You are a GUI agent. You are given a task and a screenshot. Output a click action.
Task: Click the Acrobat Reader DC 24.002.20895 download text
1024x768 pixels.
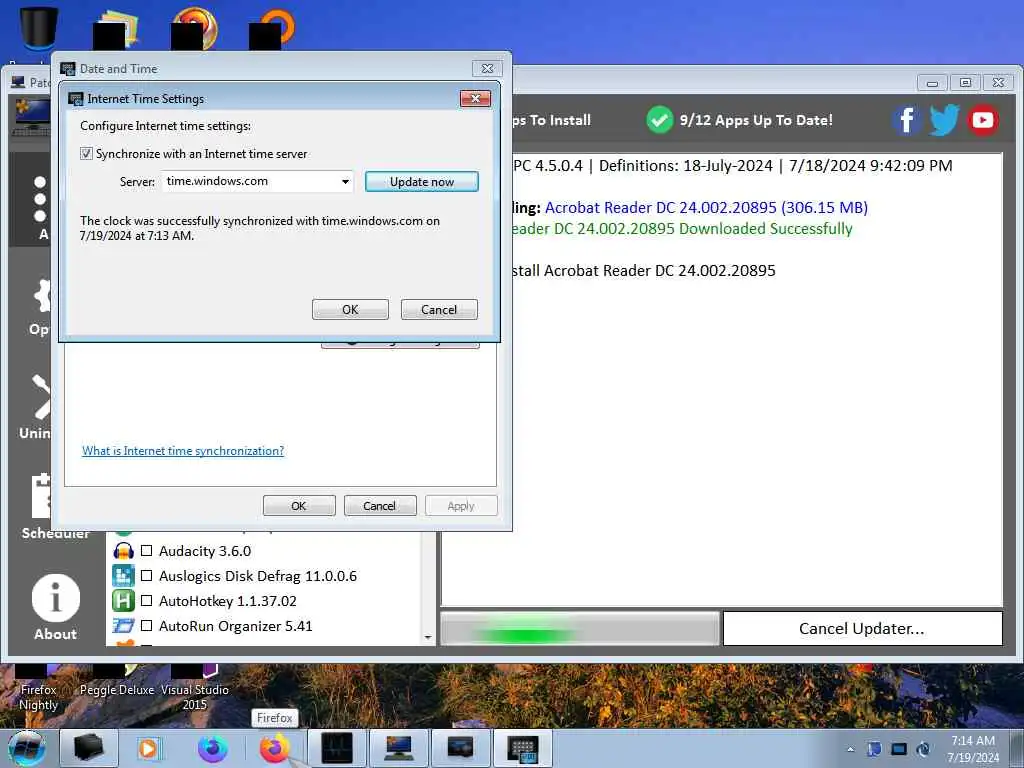click(x=707, y=208)
